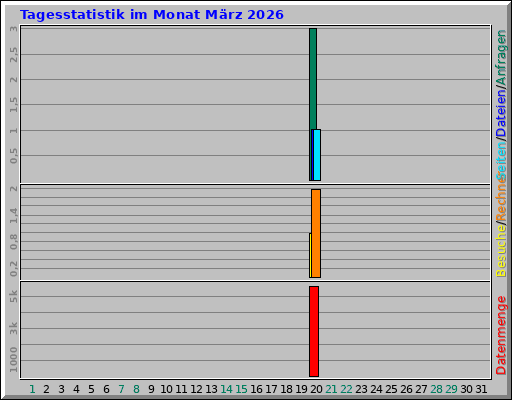The image size is (512, 400).
Task: Click the 'Besuche' legend label
Action: coord(501,250)
